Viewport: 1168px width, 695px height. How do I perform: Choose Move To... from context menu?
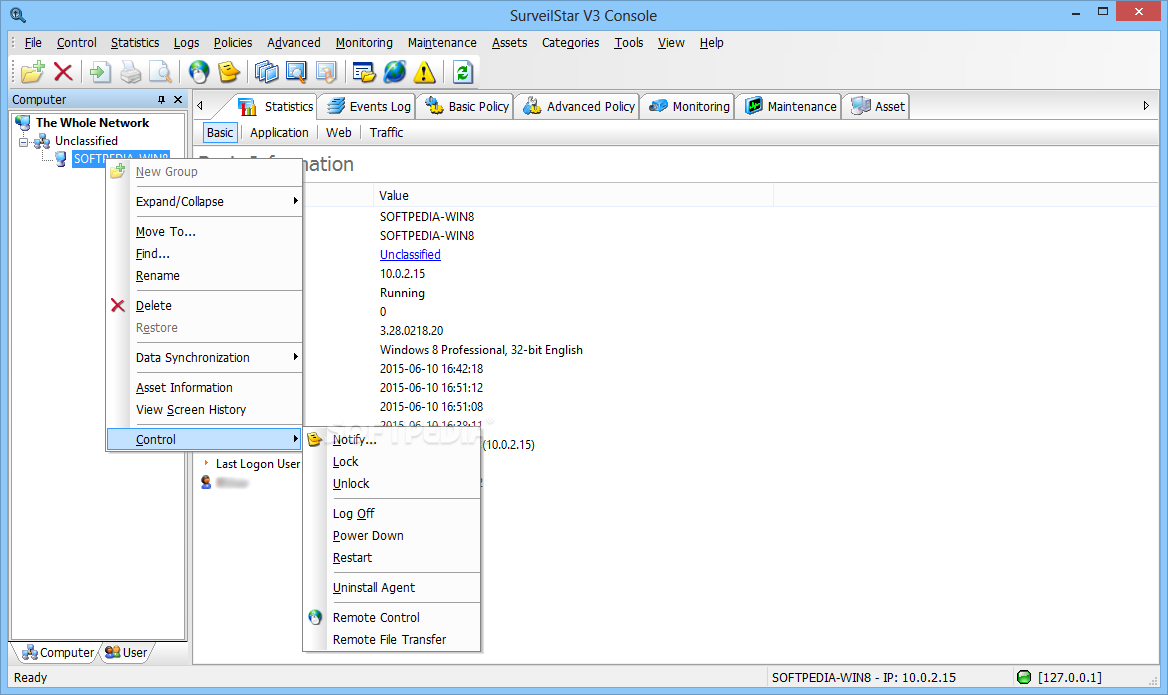[205, 232]
